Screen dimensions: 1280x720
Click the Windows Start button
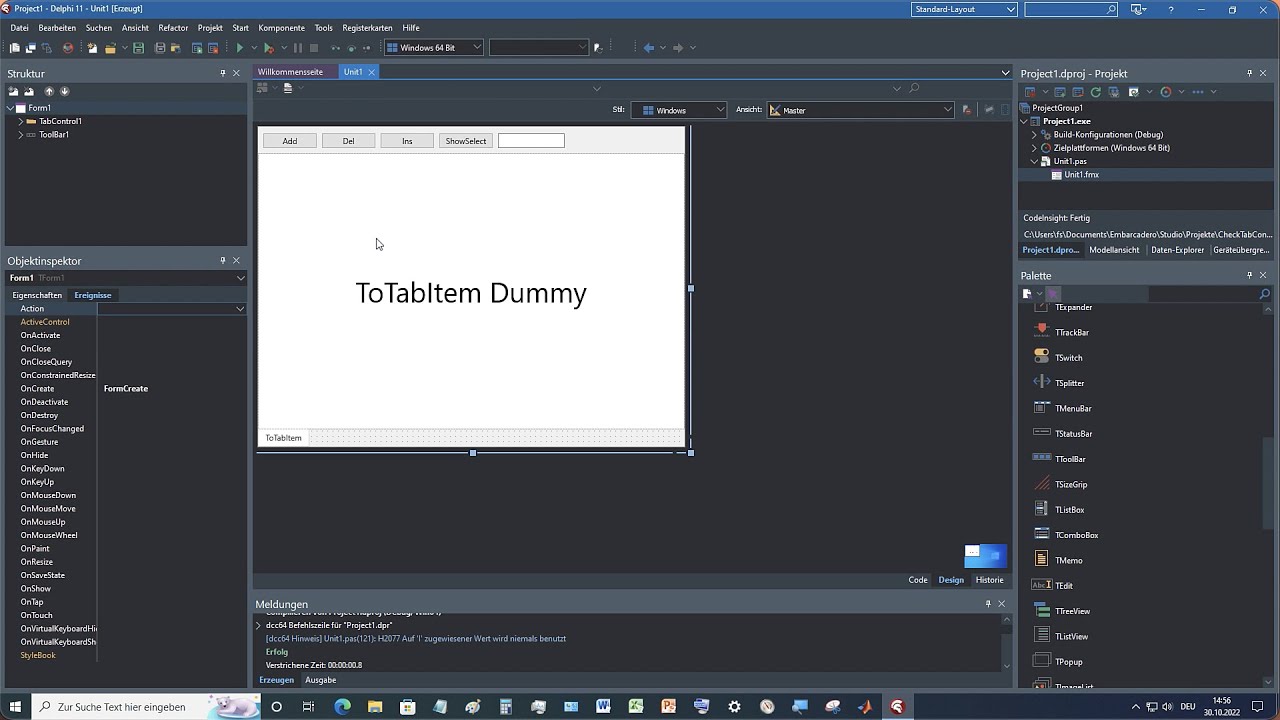click(x=16, y=706)
